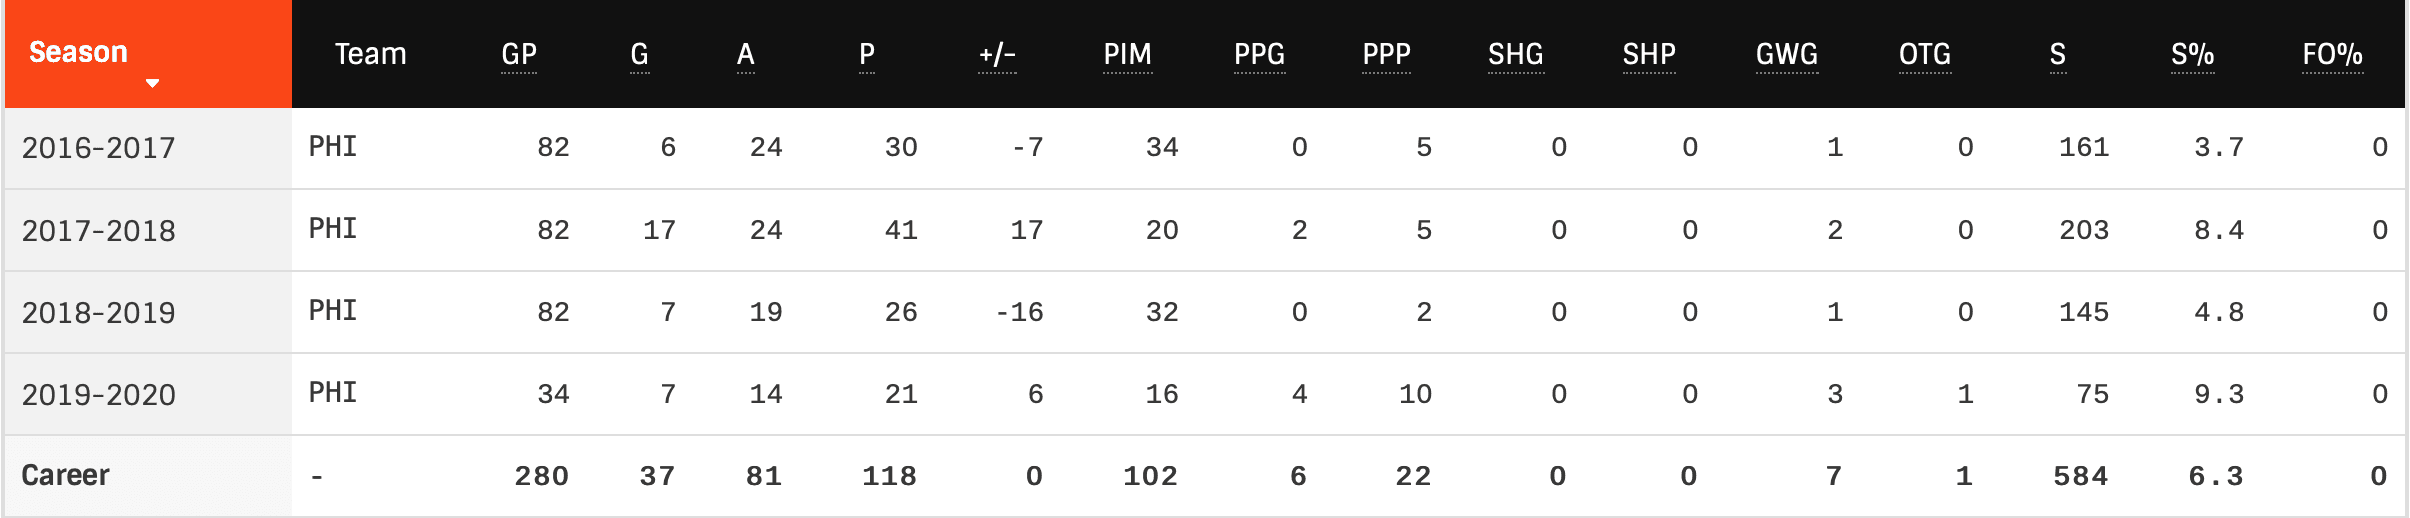Select the 2019-2020 season row
2410x518 pixels.
99,395
